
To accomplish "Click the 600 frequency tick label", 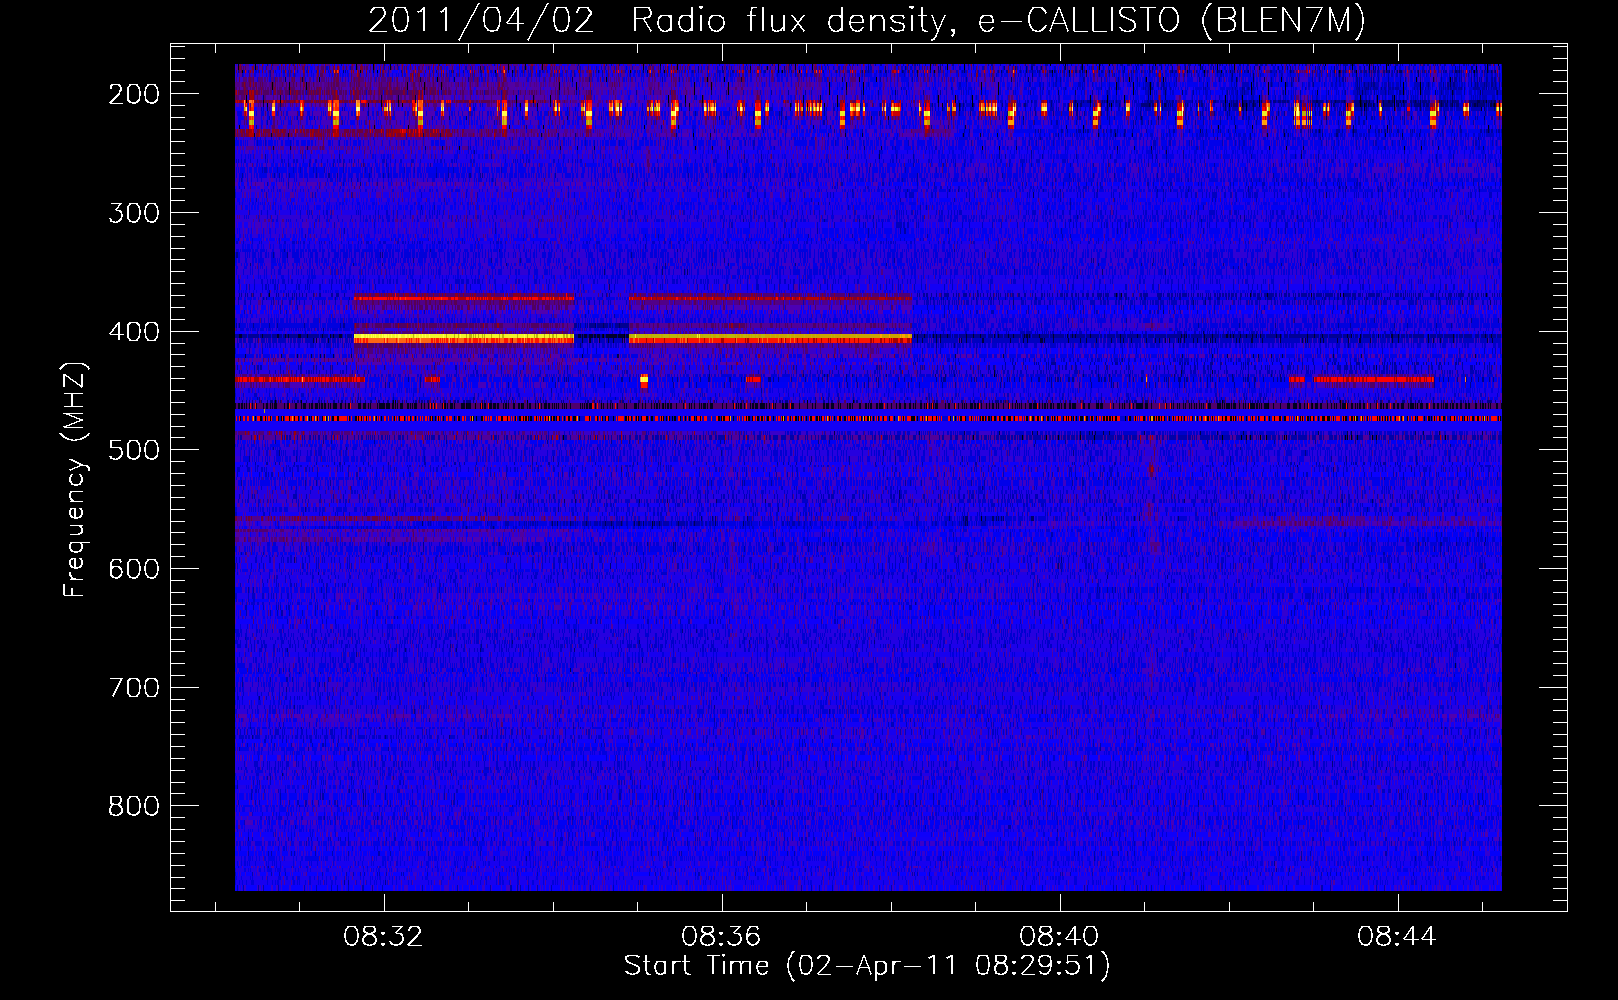I will coord(134,569).
